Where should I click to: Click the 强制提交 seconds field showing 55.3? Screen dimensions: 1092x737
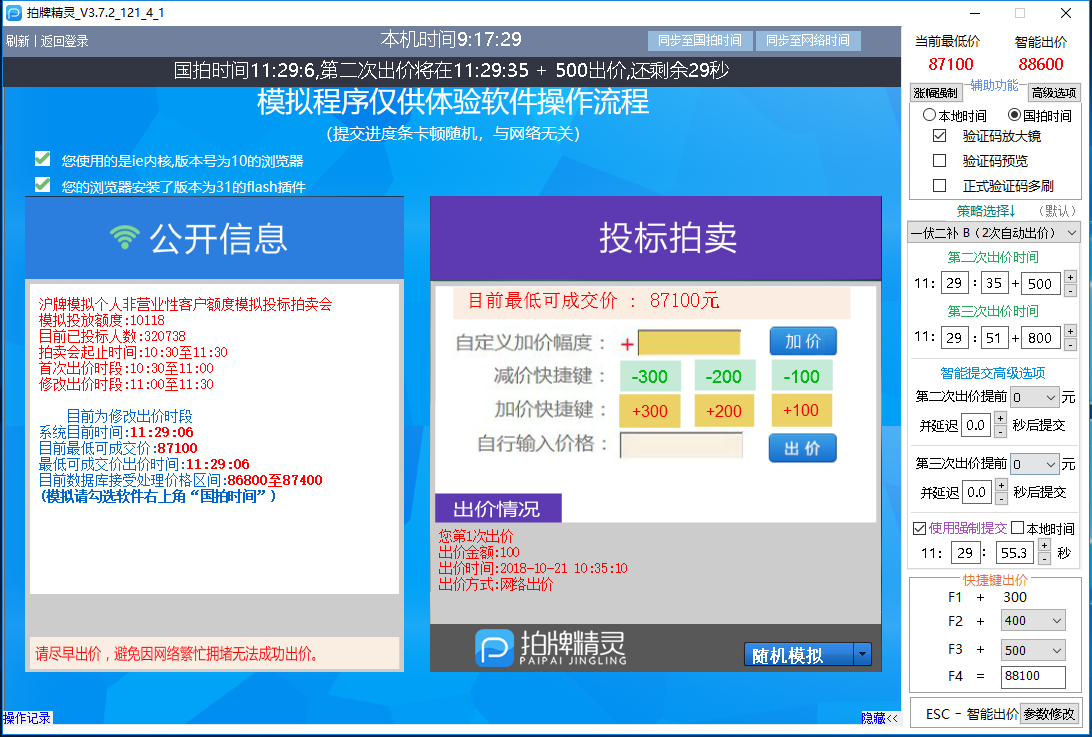coord(1015,552)
